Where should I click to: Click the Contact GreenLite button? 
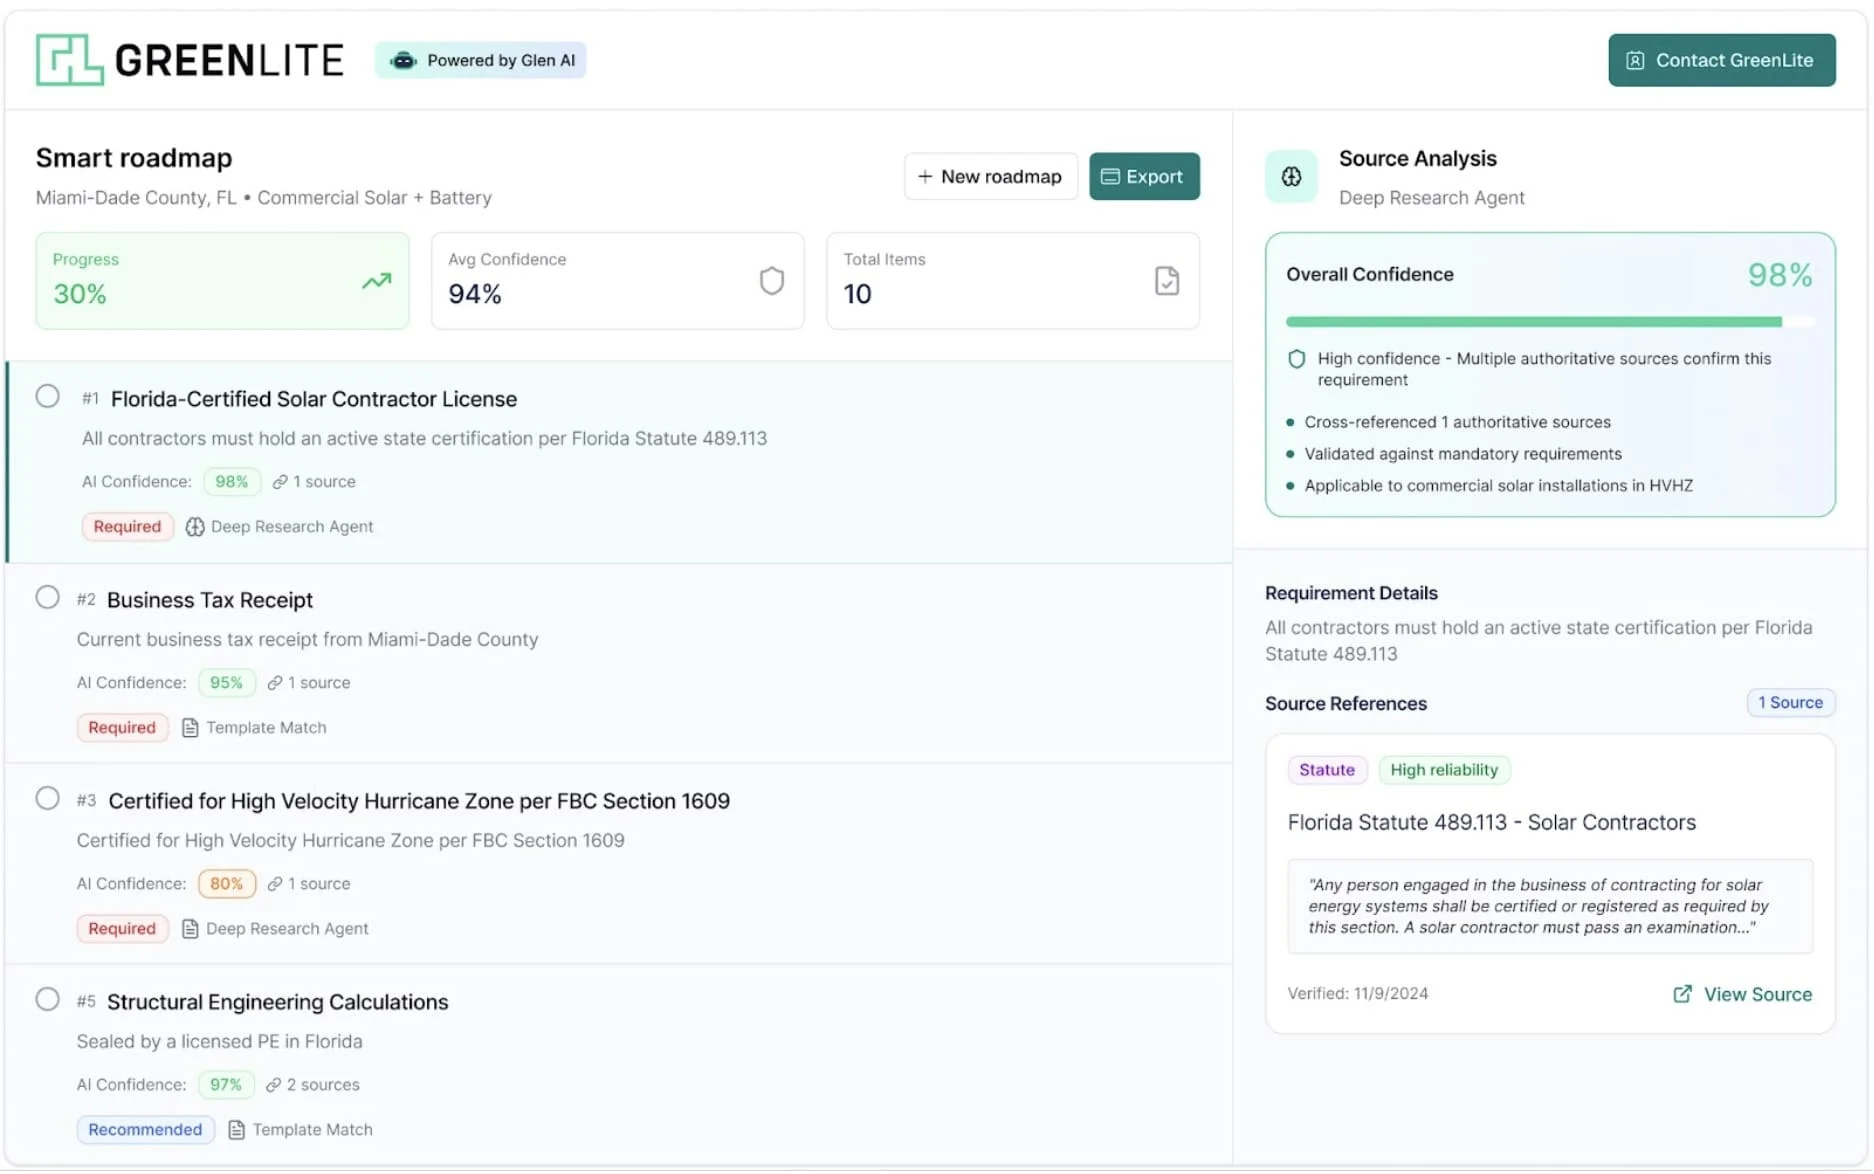pos(1720,60)
